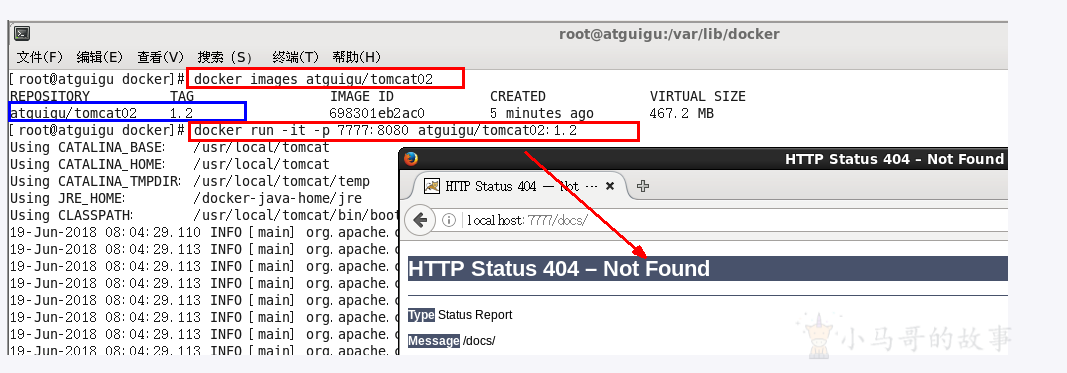Click the image ID 698301eb2ac0

pyautogui.click(x=377, y=113)
